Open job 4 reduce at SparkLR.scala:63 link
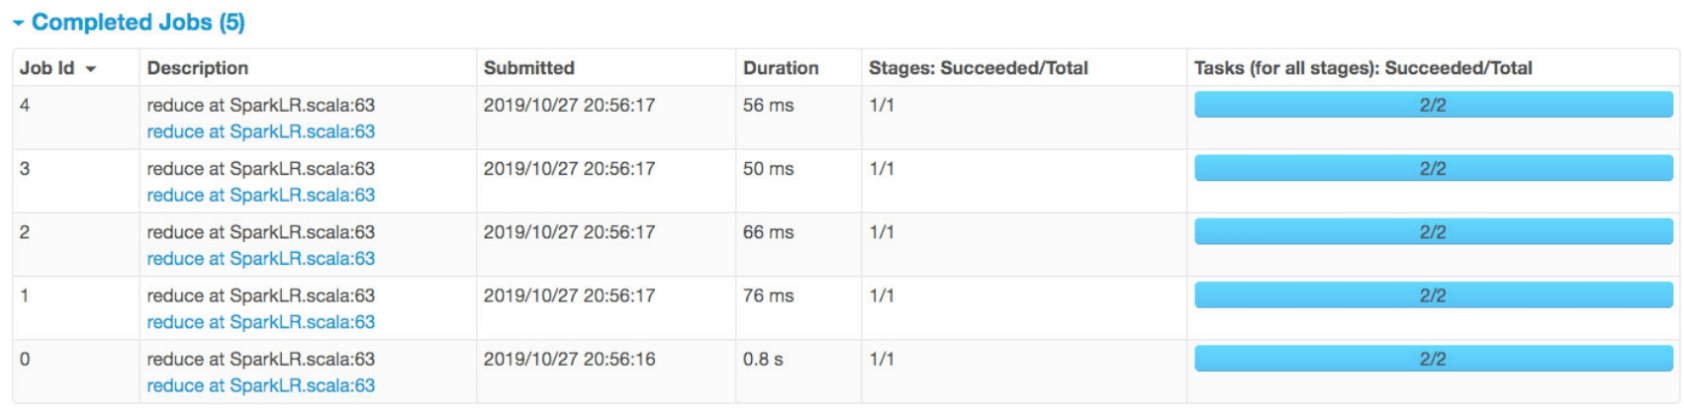This screenshot has height=410, width=1684. [261, 132]
